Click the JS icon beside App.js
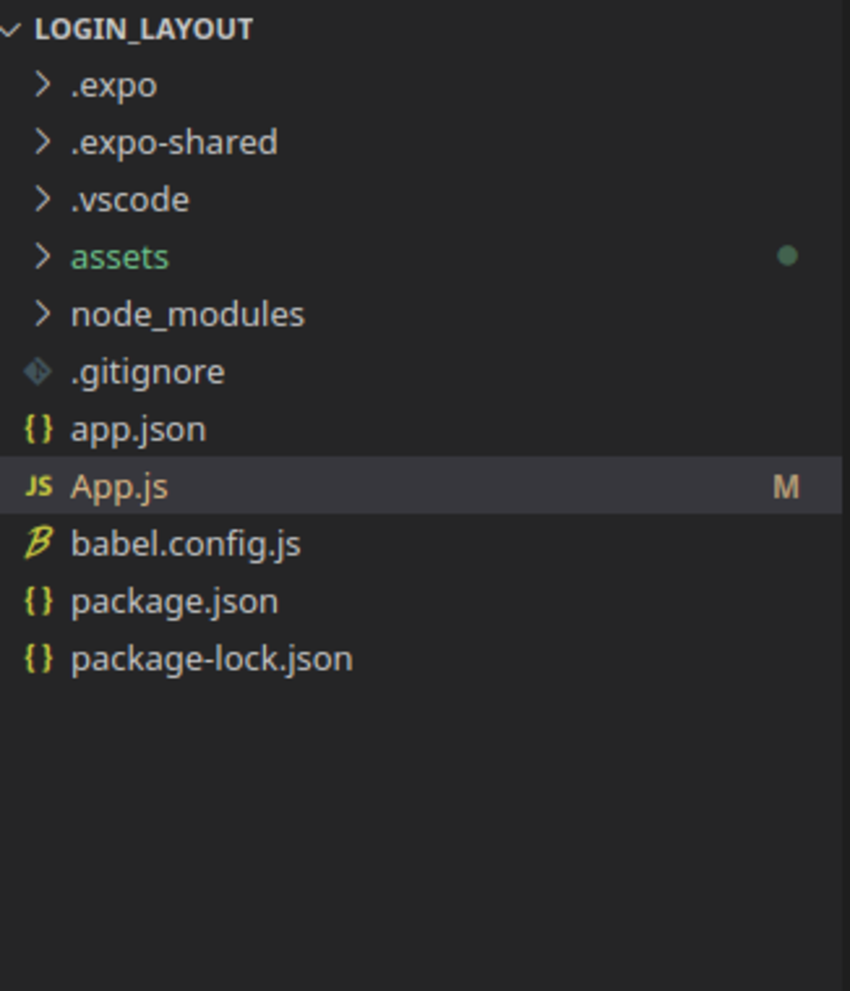Viewport: 850px width, 991px height. [x=38, y=487]
